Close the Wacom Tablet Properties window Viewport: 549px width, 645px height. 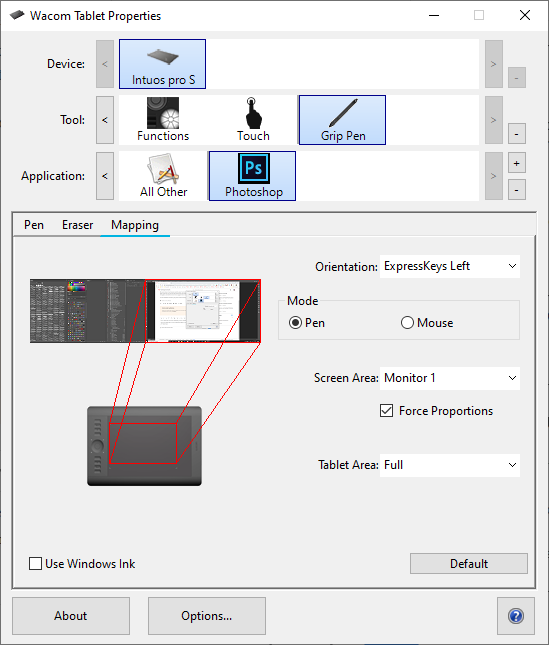point(525,16)
